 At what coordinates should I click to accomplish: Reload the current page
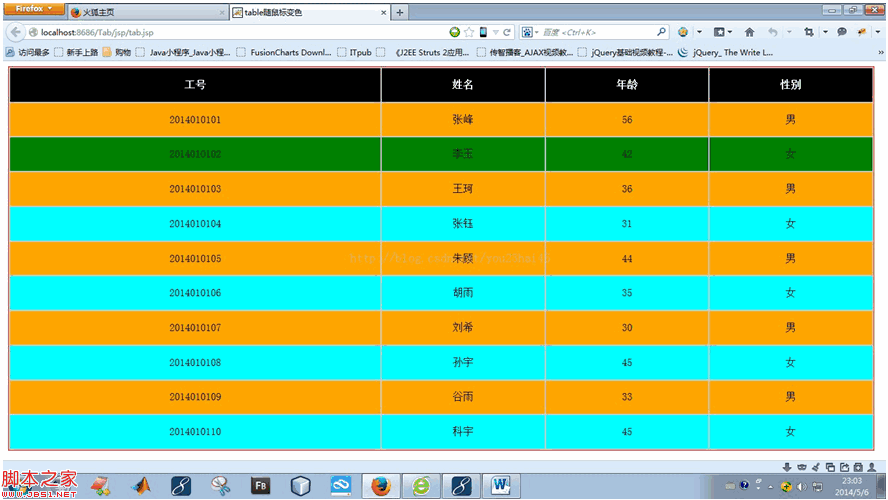tap(507, 32)
